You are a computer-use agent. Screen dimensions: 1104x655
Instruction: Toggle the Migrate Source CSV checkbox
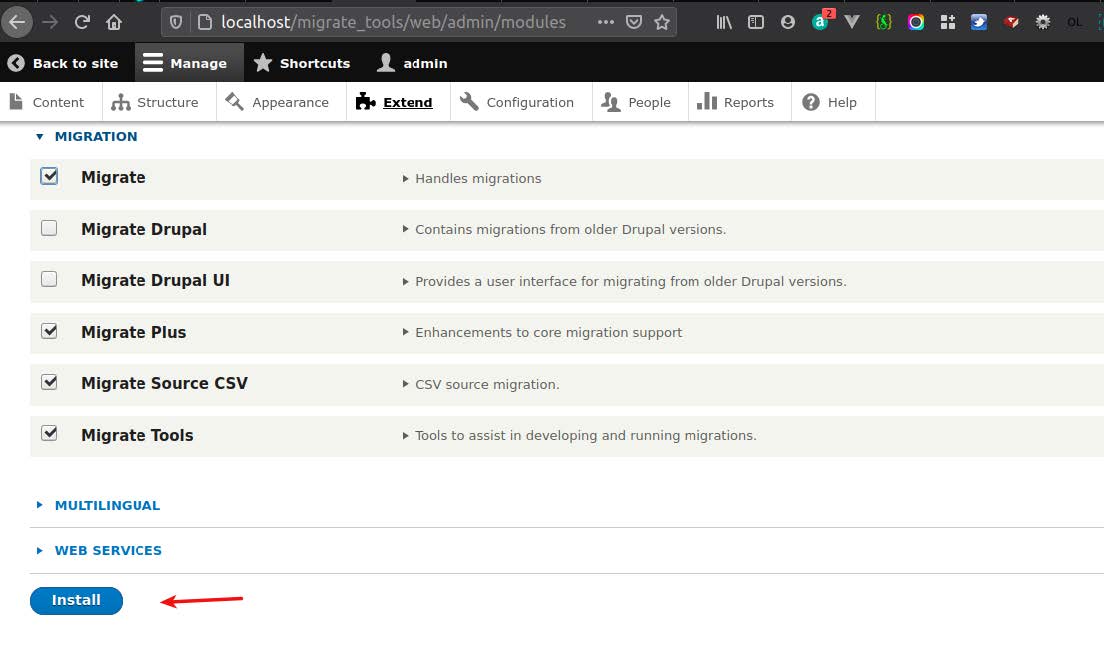click(49, 382)
